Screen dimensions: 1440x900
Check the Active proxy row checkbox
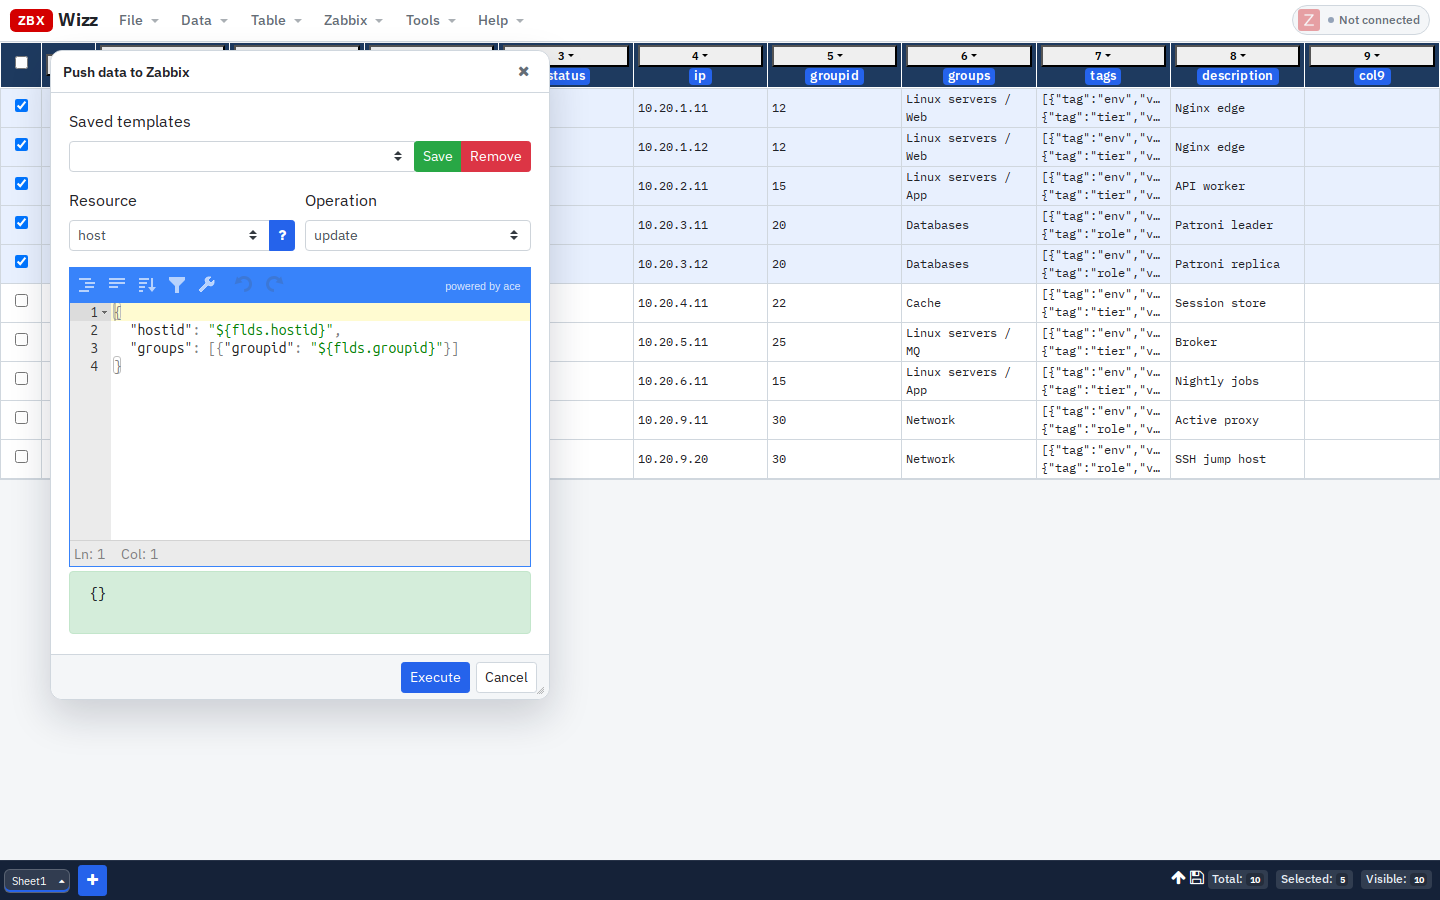[21, 417]
